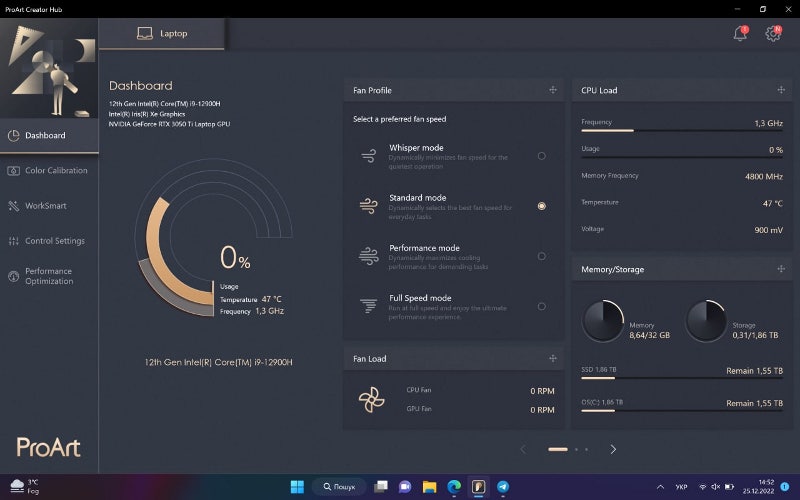Click the Fan Load panel move icon
Image resolution: width=800 pixels, height=500 pixels.
tap(553, 359)
